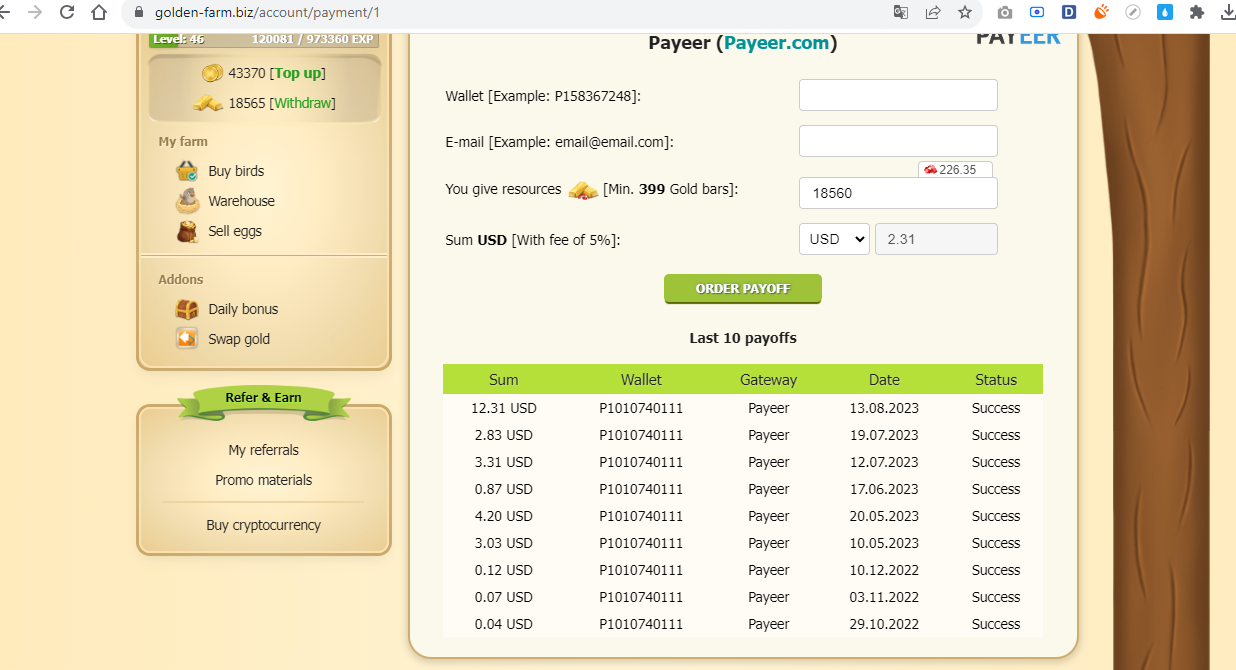Image resolution: width=1236 pixels, height=670 pixels.
Task: Open Buy cryptocurrency link
Action: pyautogui.click(x=264, y=525)
